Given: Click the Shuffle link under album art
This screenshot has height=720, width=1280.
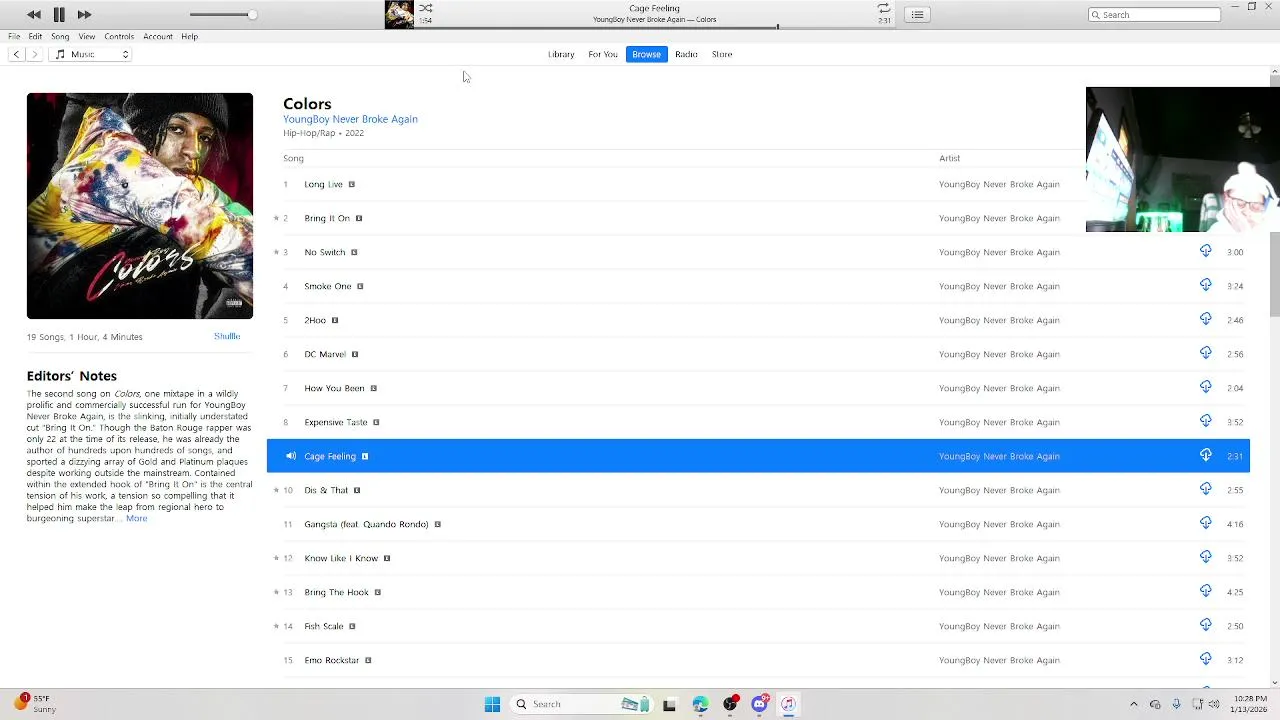Looking at the screenshot, I should 227,336.
